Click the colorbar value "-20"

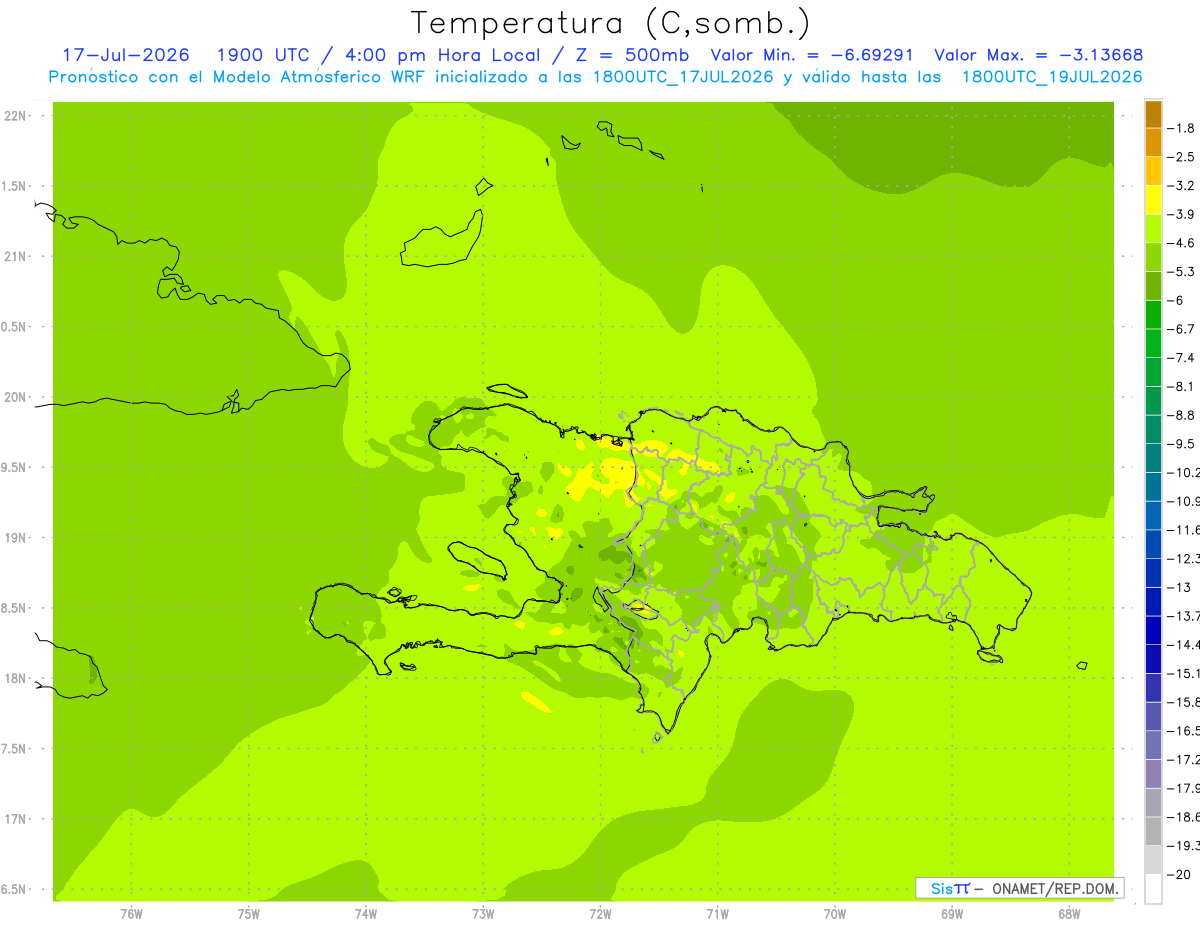[x=1178, y=875]
